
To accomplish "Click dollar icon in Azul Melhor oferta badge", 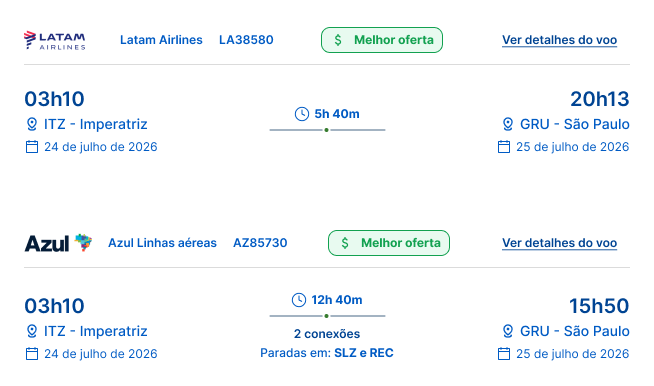I will click(345, 243).
